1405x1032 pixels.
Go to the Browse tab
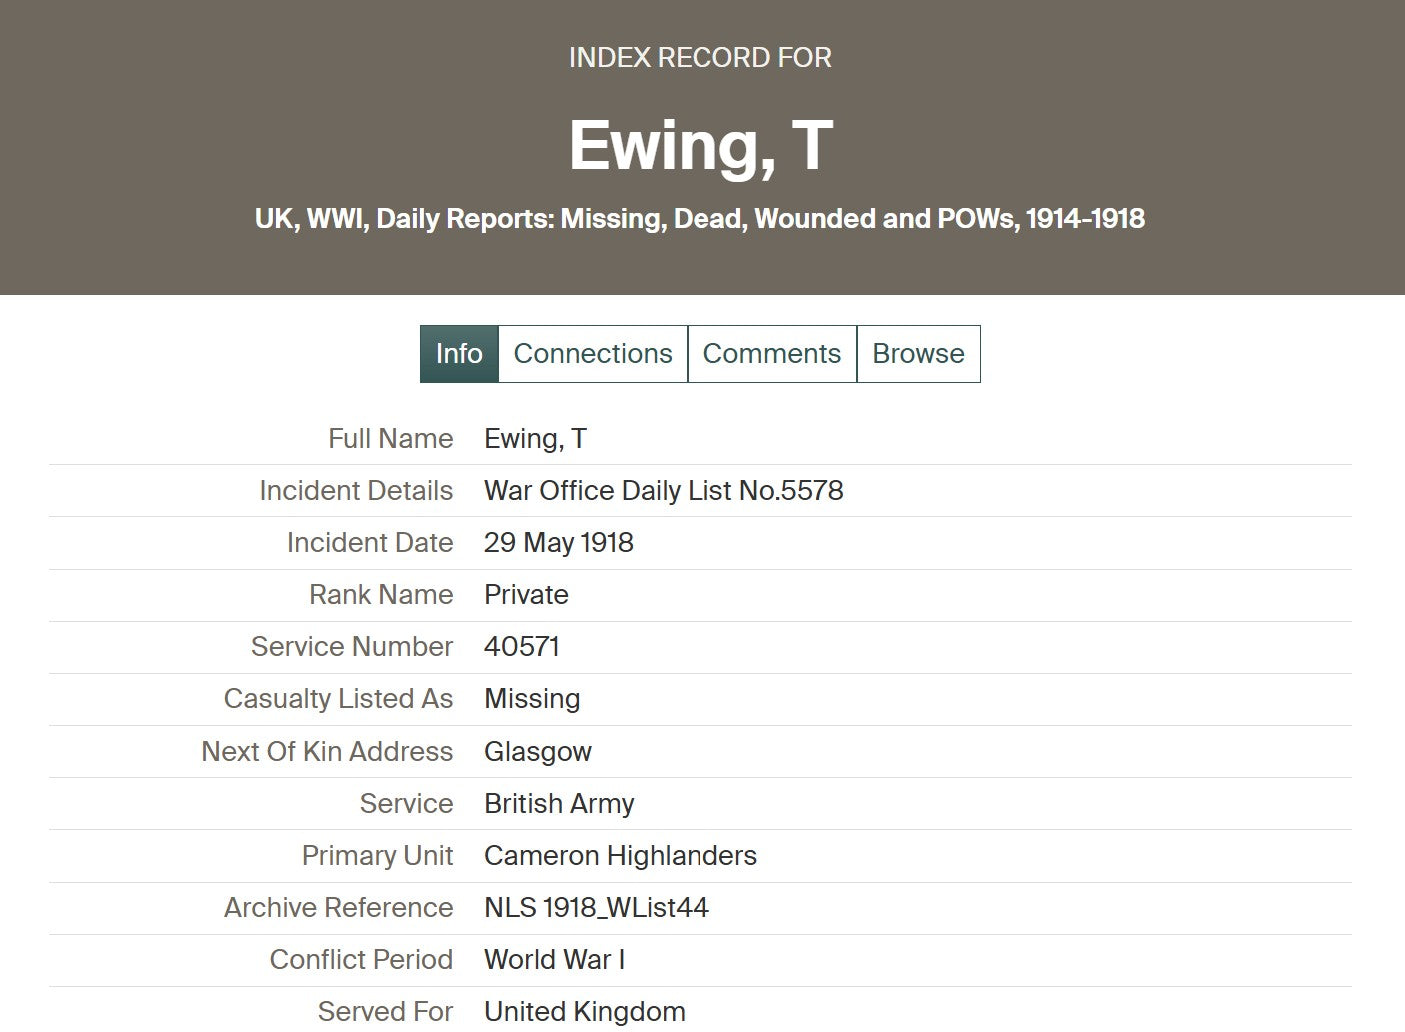click(x=918, y=354)
